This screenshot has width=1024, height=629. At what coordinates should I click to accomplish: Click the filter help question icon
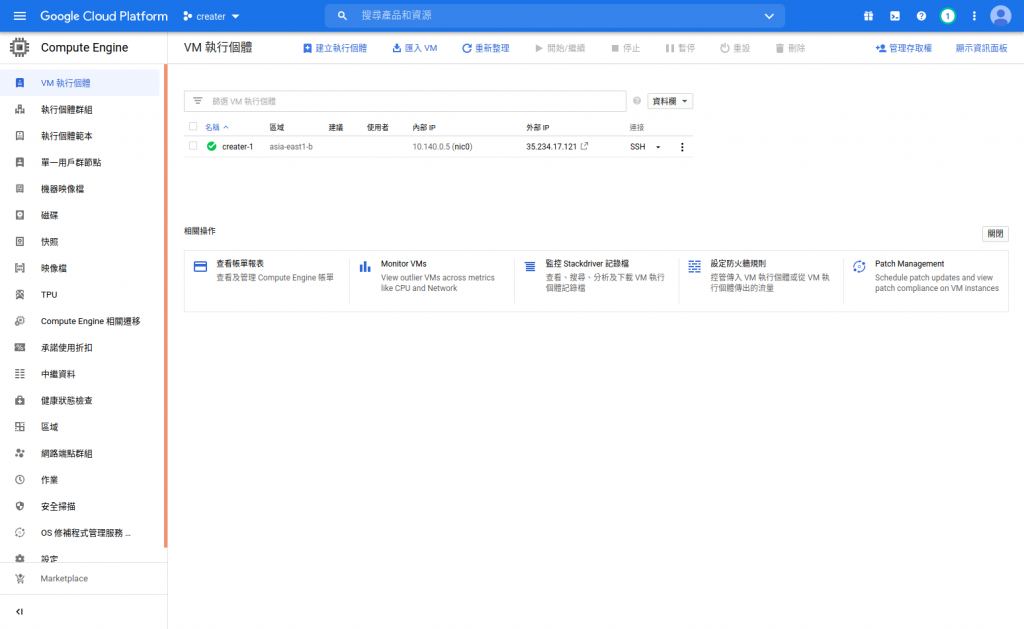pos(637,101)
